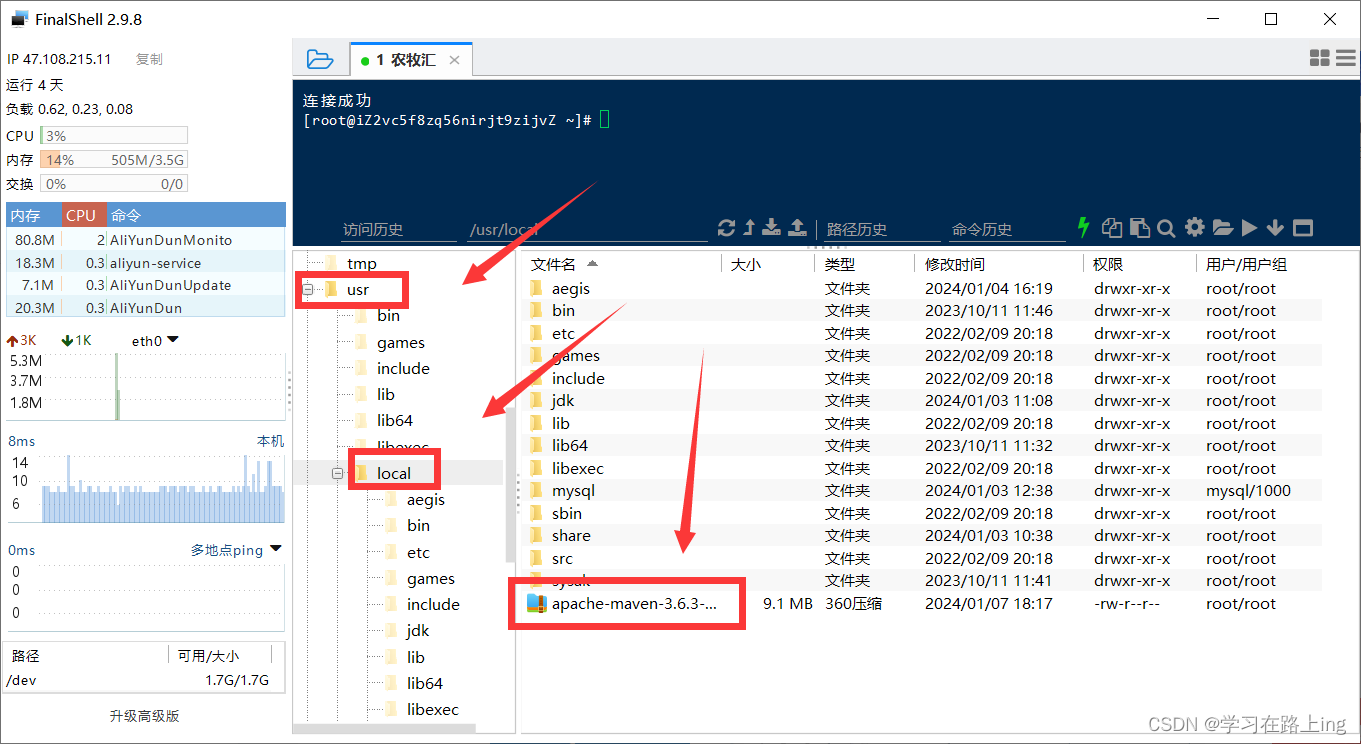Toggle fullscreen terminal window icon

point(1302,228)
